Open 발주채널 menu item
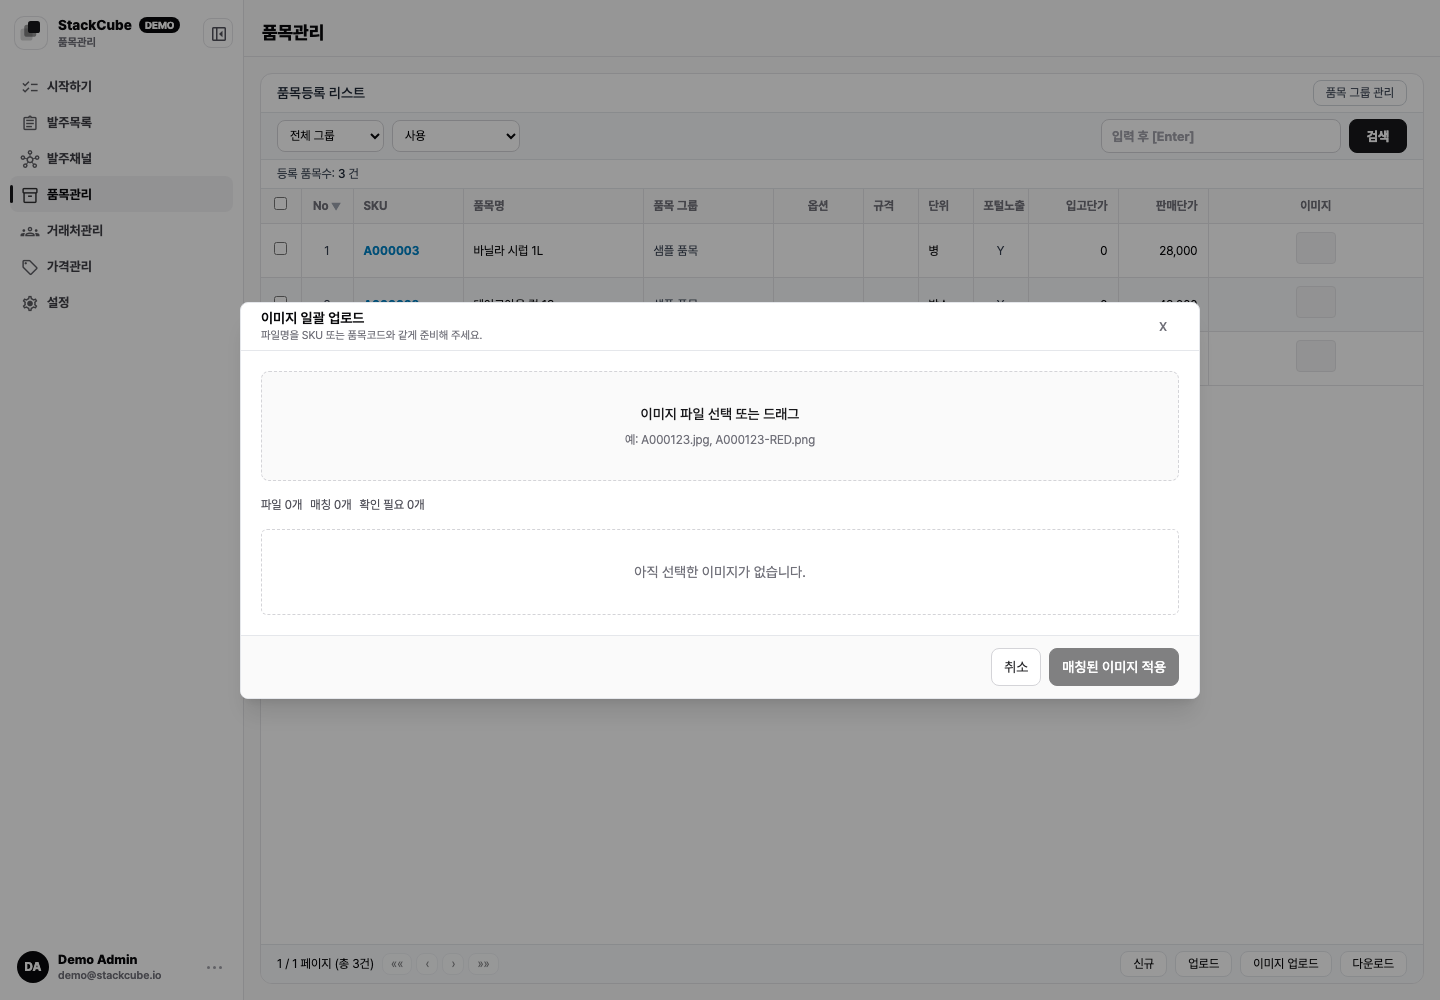Viewport: 1440px width, 1000px height. coord(121,159)
